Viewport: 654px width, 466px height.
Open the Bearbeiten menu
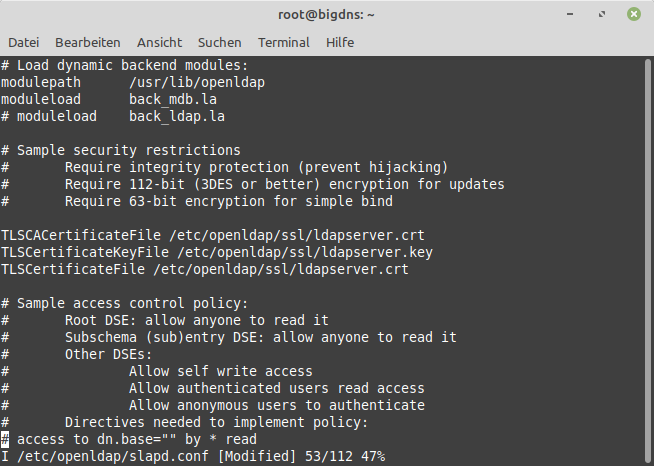point(88,43)
